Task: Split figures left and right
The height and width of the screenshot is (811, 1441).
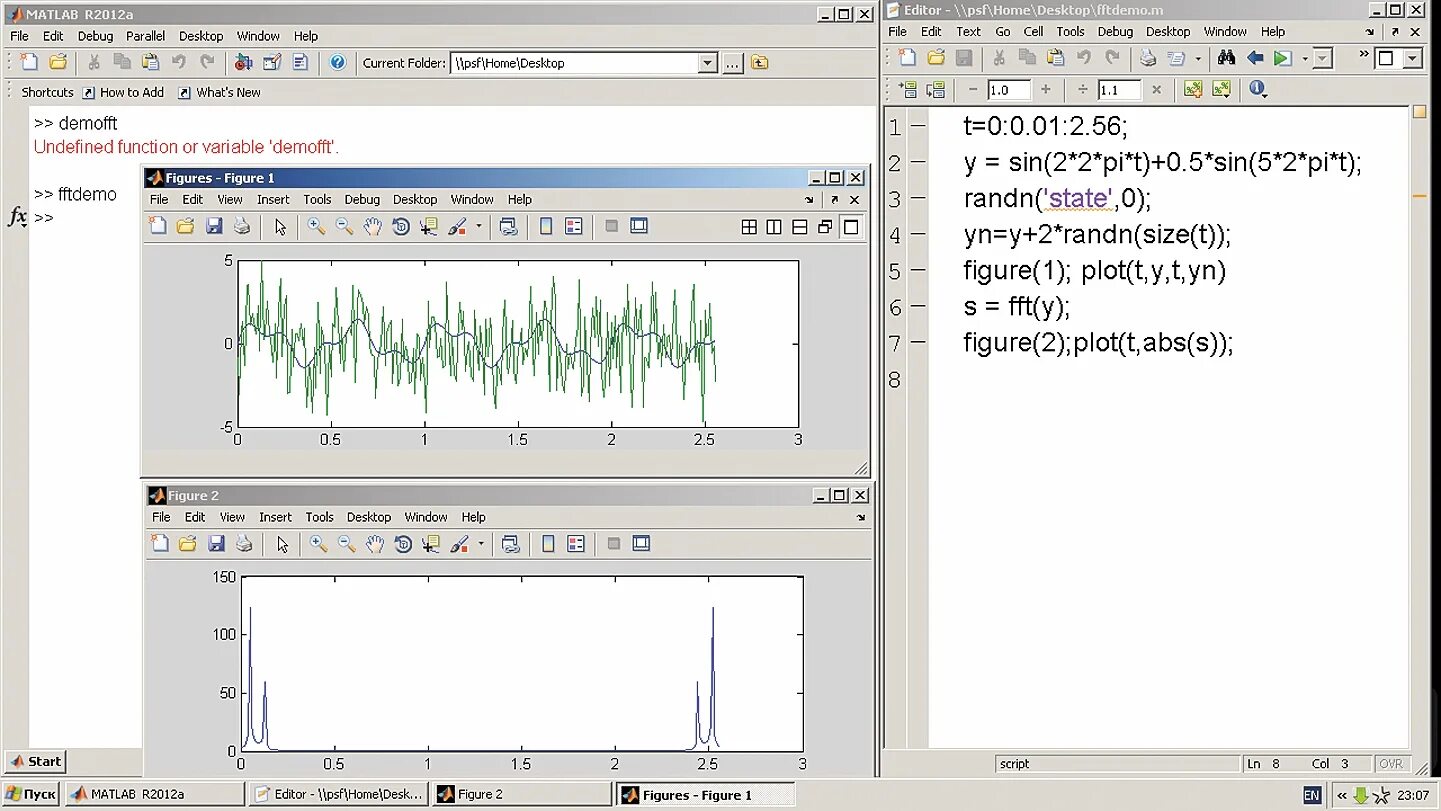Action: [x=774, y=227]
